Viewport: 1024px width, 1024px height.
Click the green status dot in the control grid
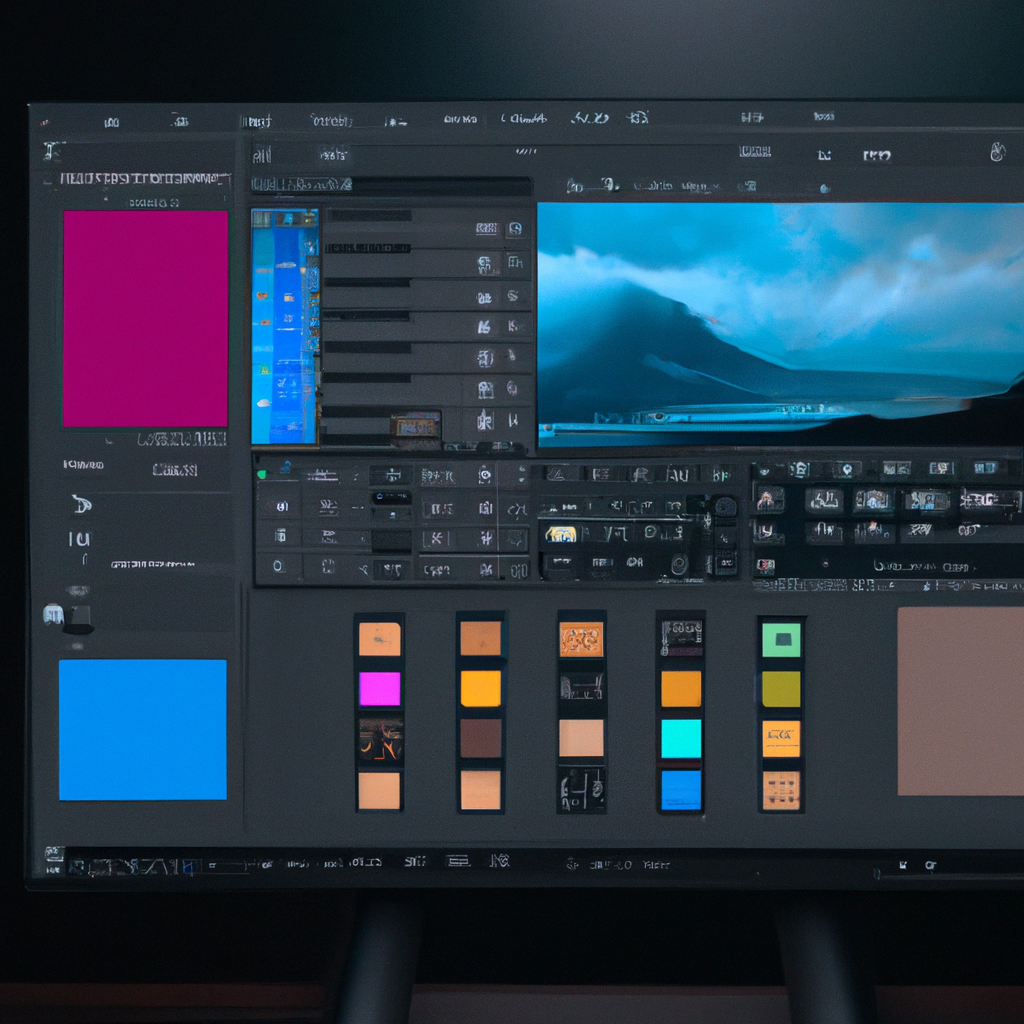click(x=261, y=467)
